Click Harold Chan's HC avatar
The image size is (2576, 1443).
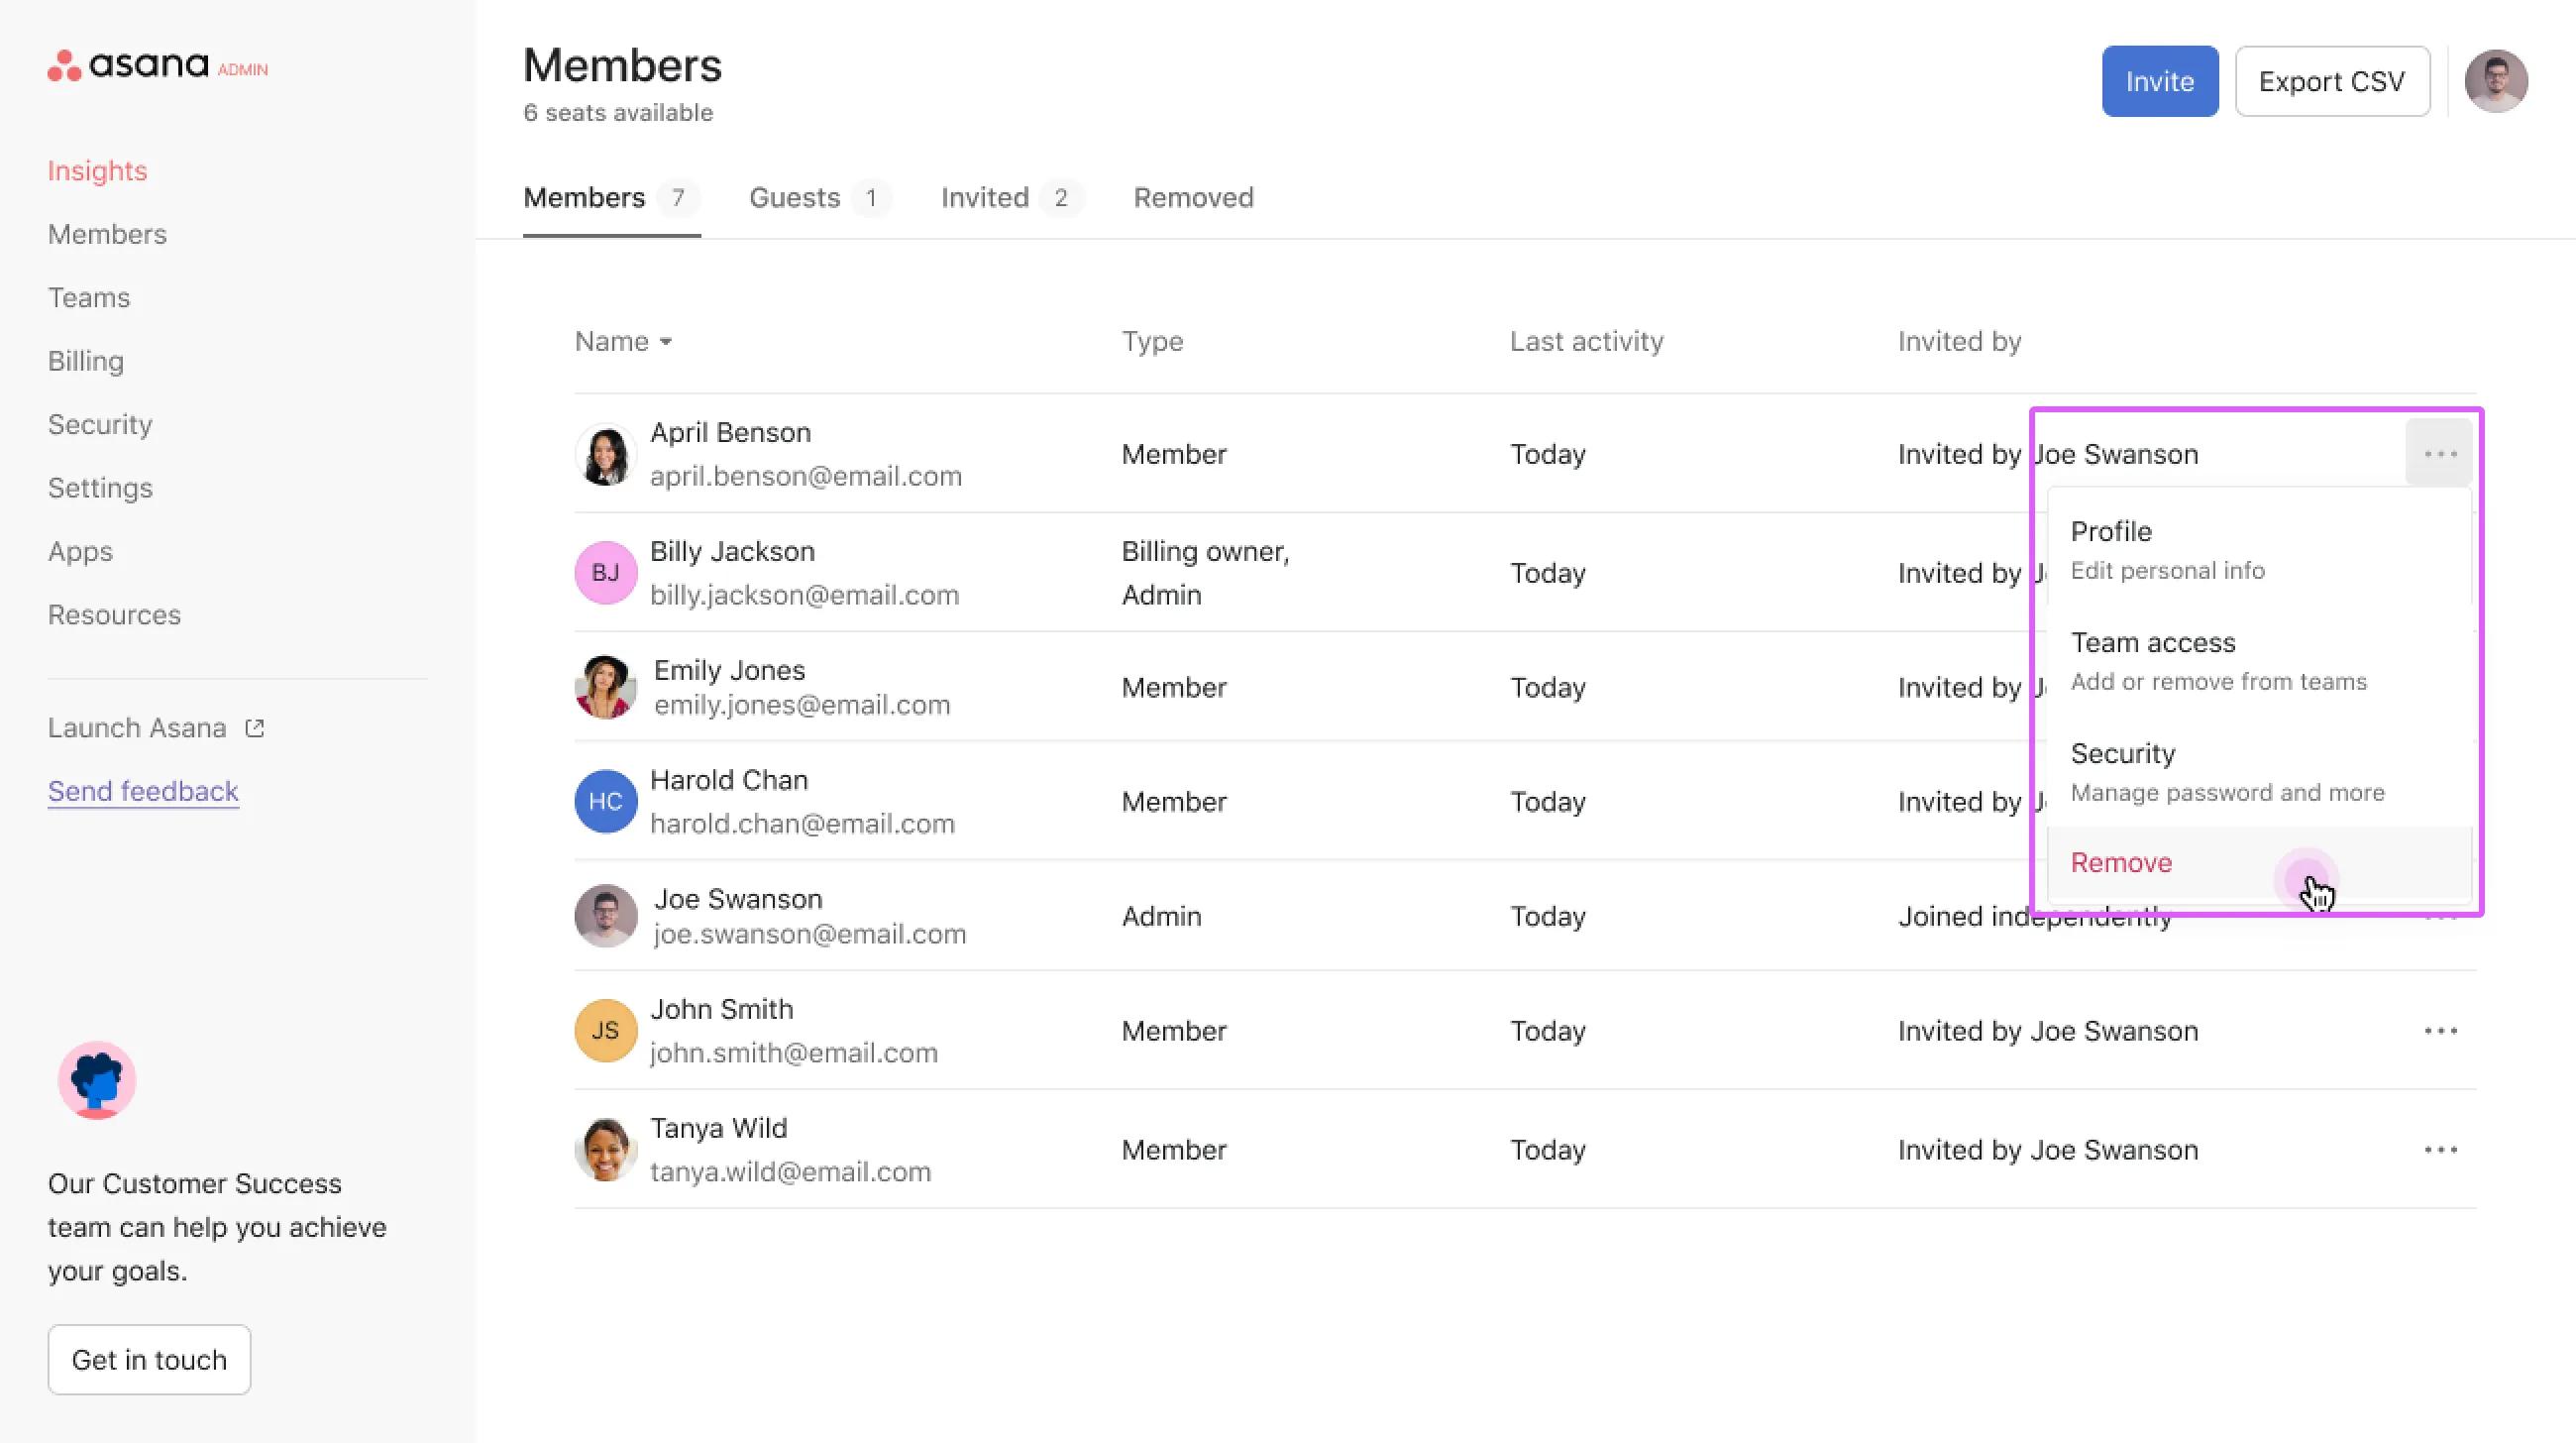pyautogui.click(x=605, y=802)
